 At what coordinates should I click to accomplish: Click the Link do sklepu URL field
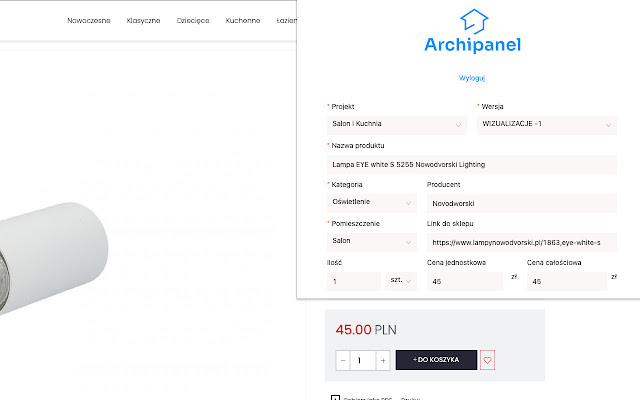(x=522, y=242)
